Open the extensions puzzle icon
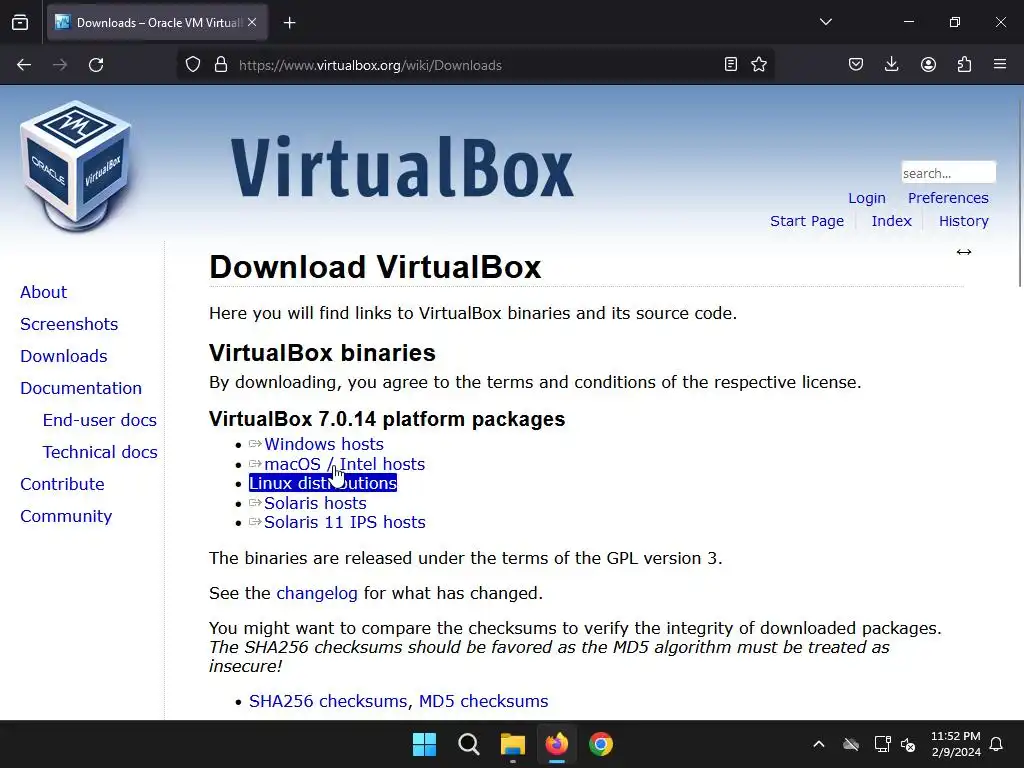The width and height of the screenshot is (1024, 768). [964, 64]
